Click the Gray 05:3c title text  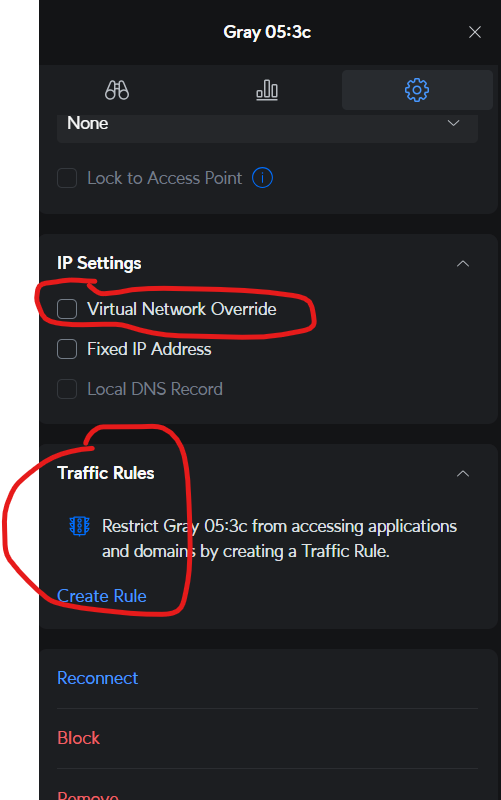pos(267,32)
